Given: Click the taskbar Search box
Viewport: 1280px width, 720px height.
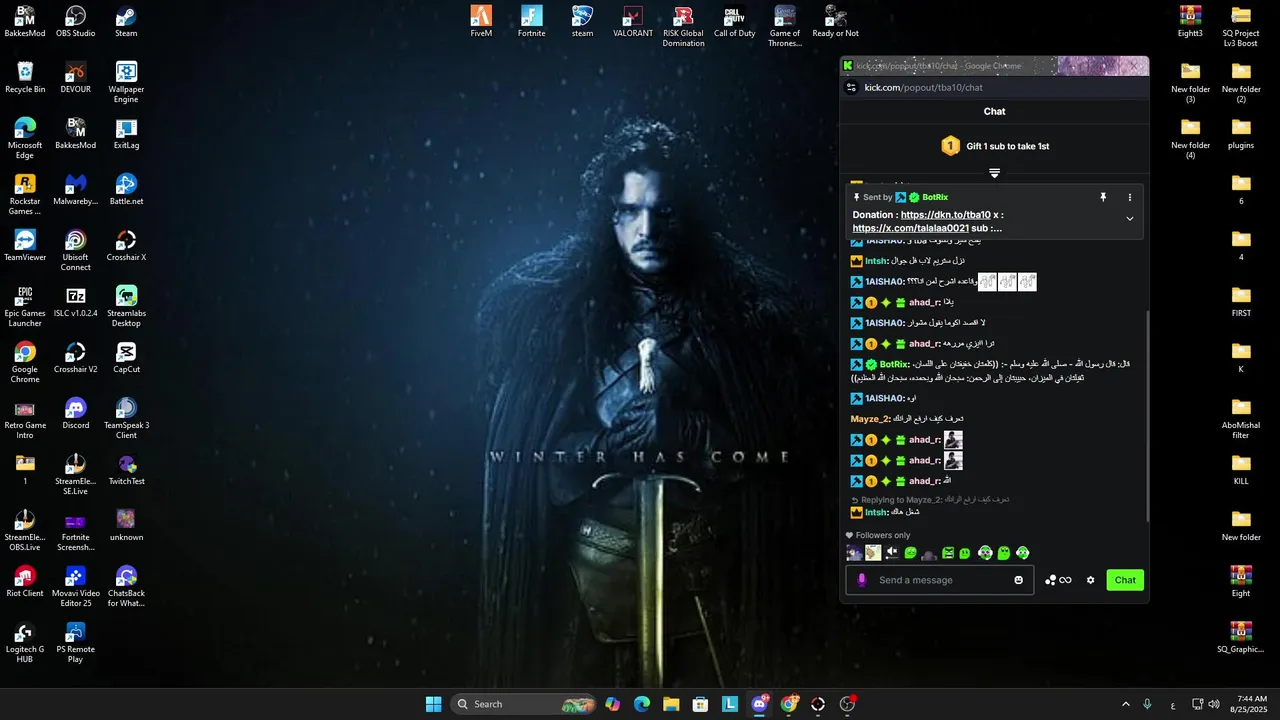Looking at the screenshot, I should coord(525,704).
